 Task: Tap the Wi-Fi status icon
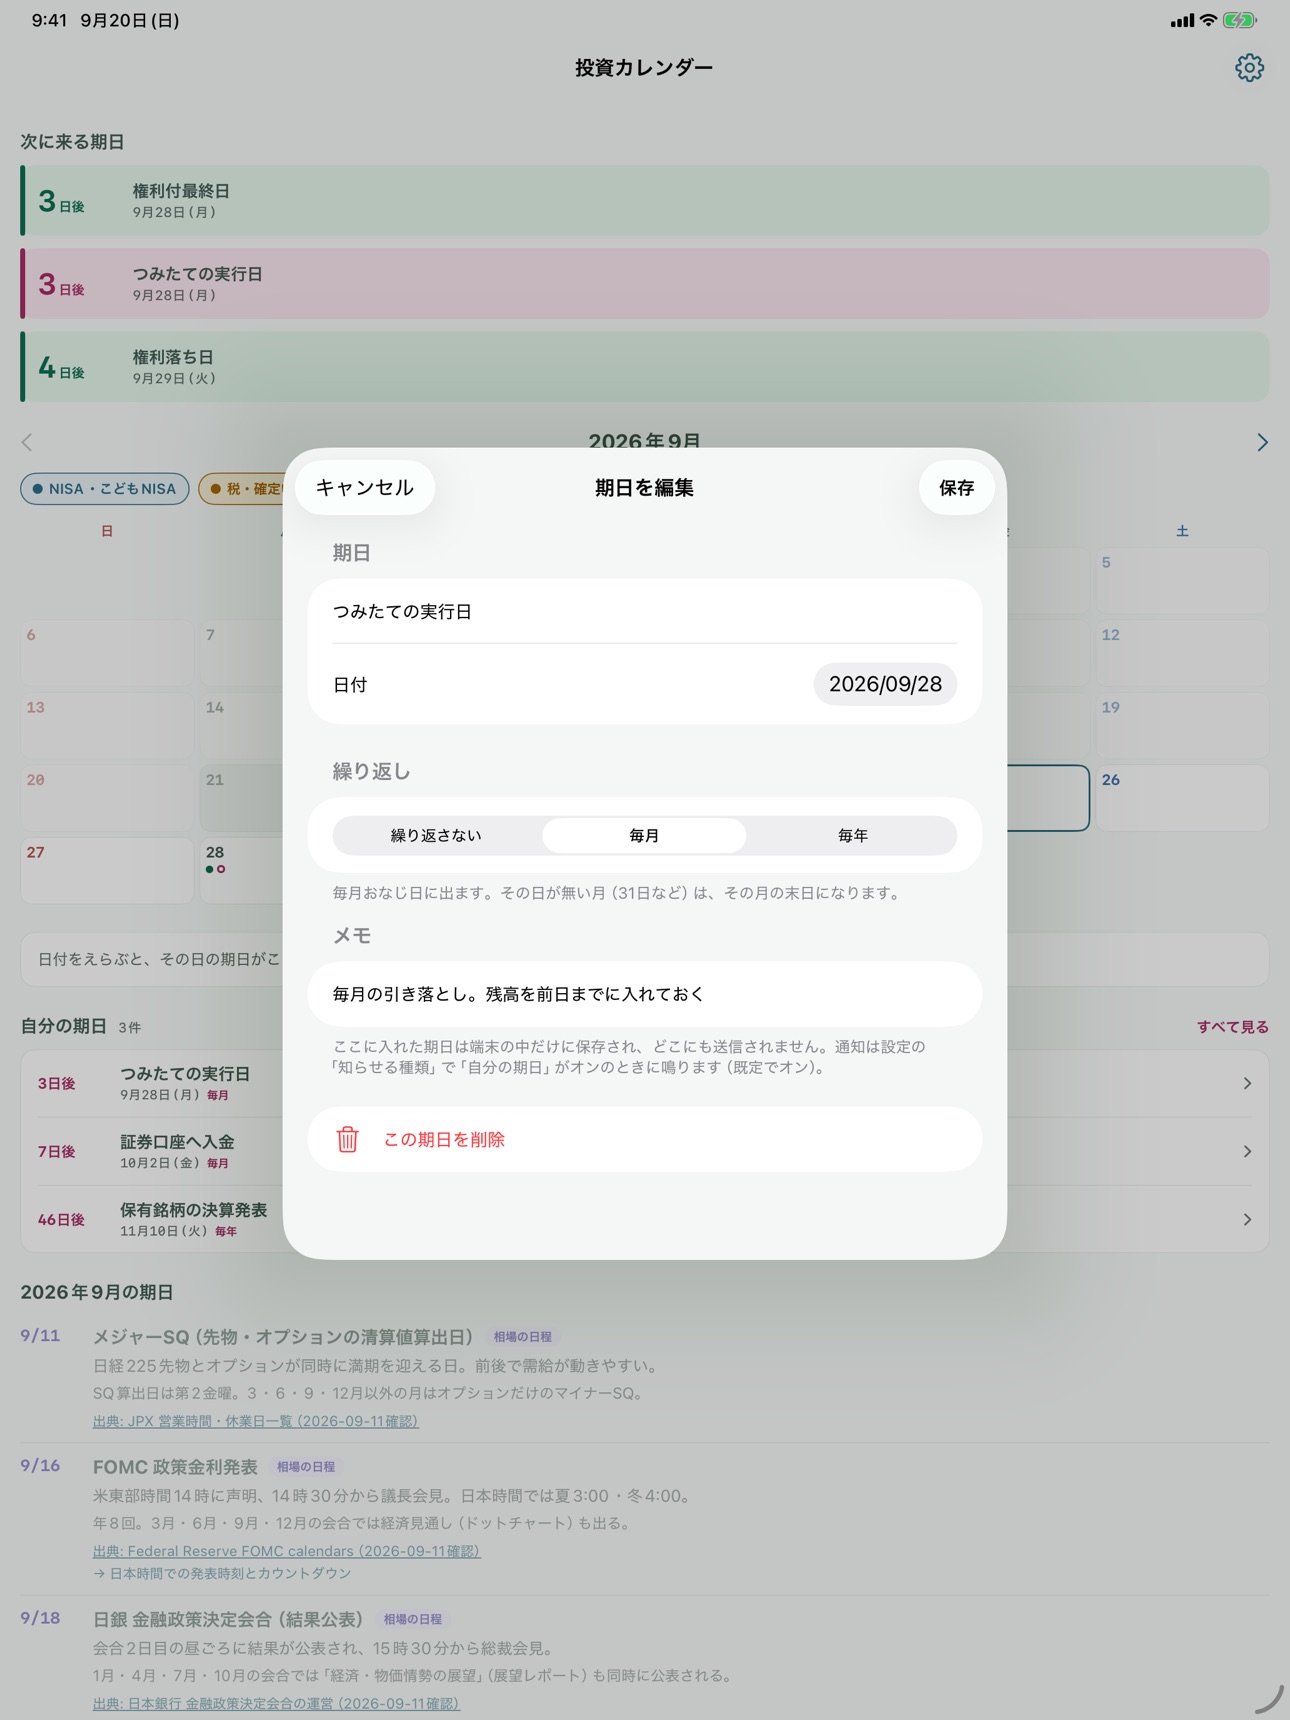(x=1208, y=20)
